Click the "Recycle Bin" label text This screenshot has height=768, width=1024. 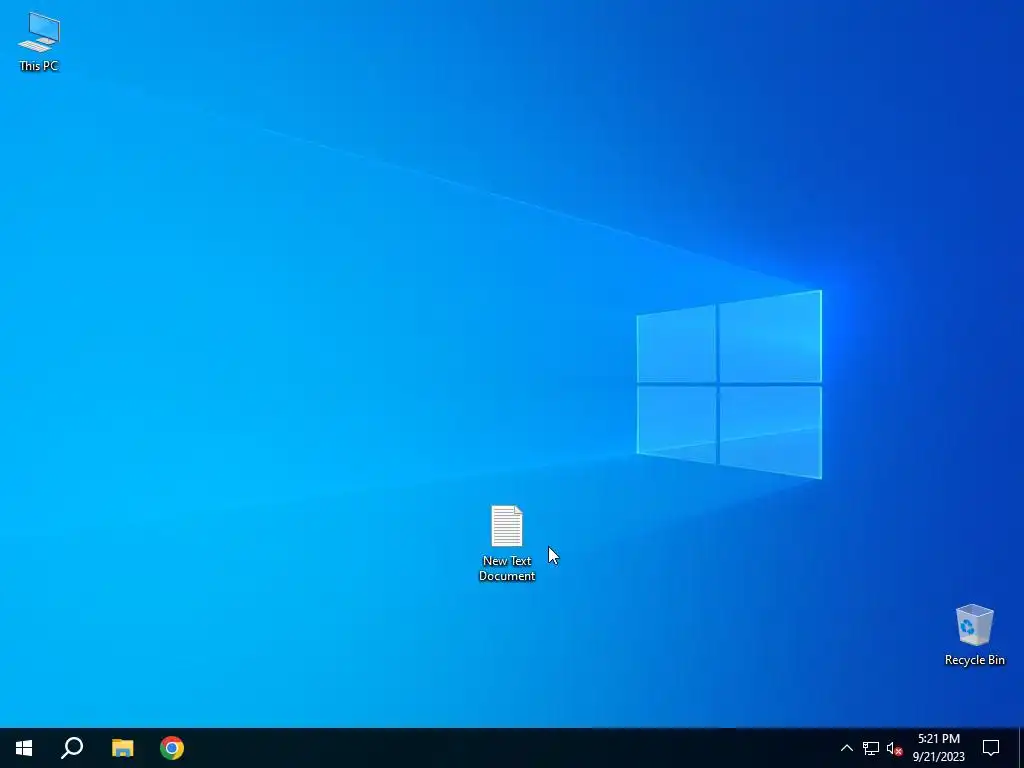tap(974, 660)
